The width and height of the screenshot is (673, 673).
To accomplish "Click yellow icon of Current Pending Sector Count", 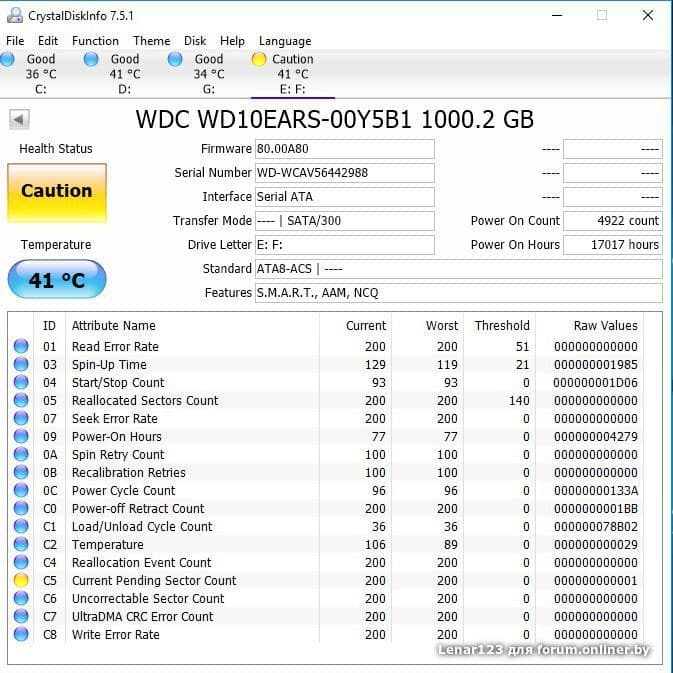I will 21,580.
